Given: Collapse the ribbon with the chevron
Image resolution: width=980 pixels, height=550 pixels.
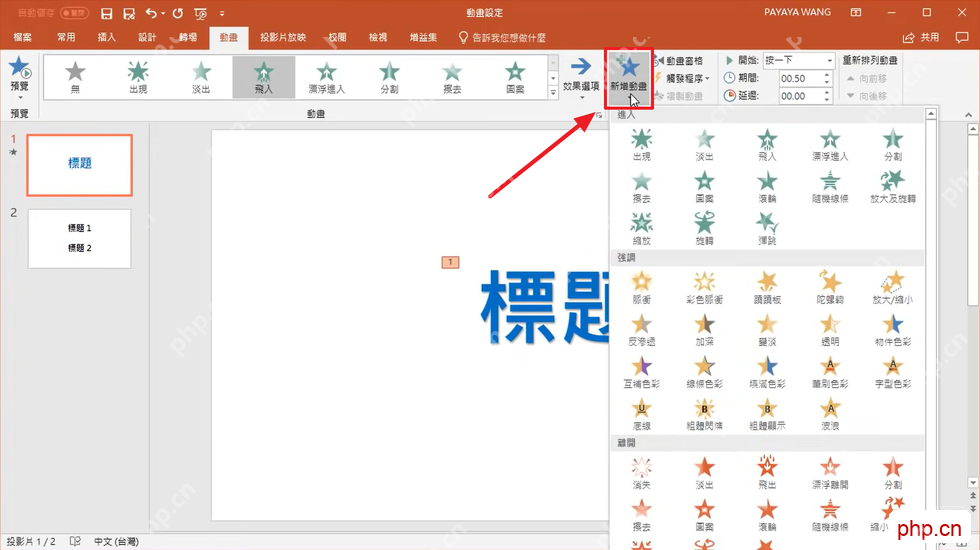Looking at the screenshot, I should pyautogui.click(x=968, y=115).
